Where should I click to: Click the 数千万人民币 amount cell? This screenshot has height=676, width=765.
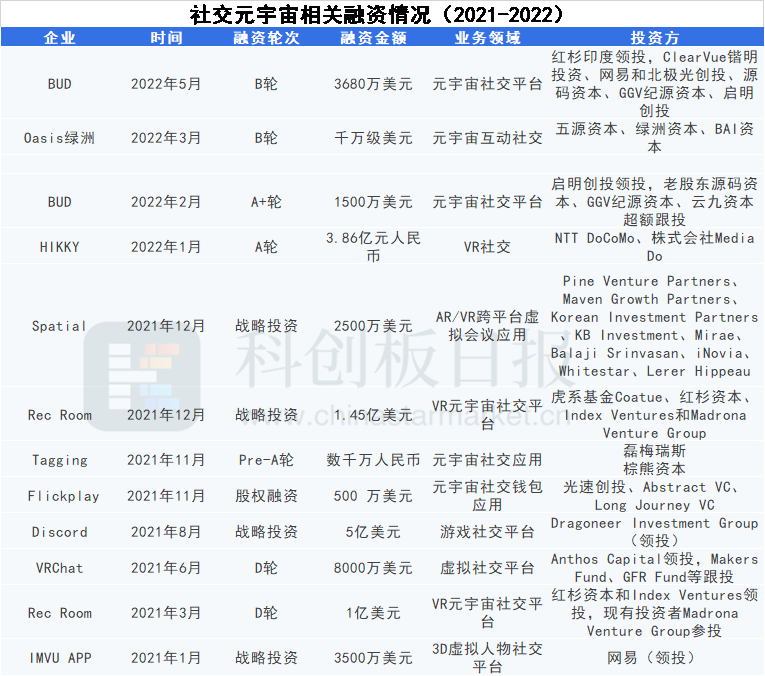[373, 460]
